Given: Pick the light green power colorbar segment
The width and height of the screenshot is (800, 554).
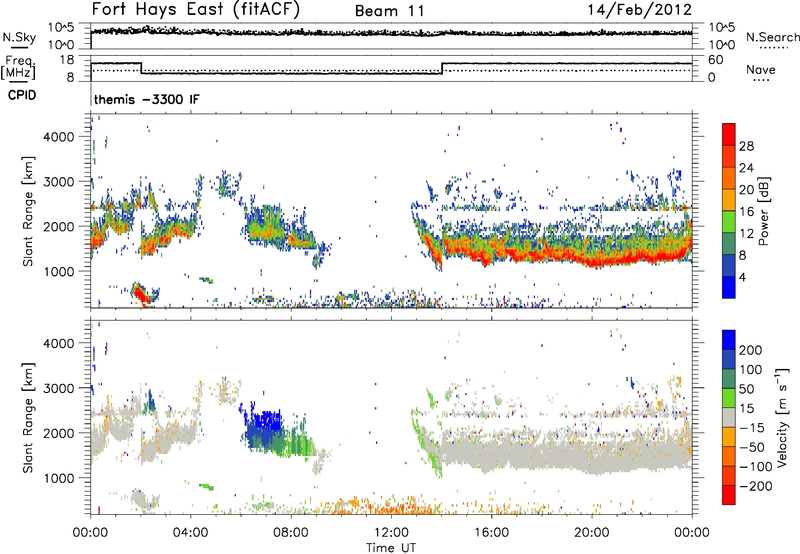Looking at the screenshot, I should coord(729,222).
